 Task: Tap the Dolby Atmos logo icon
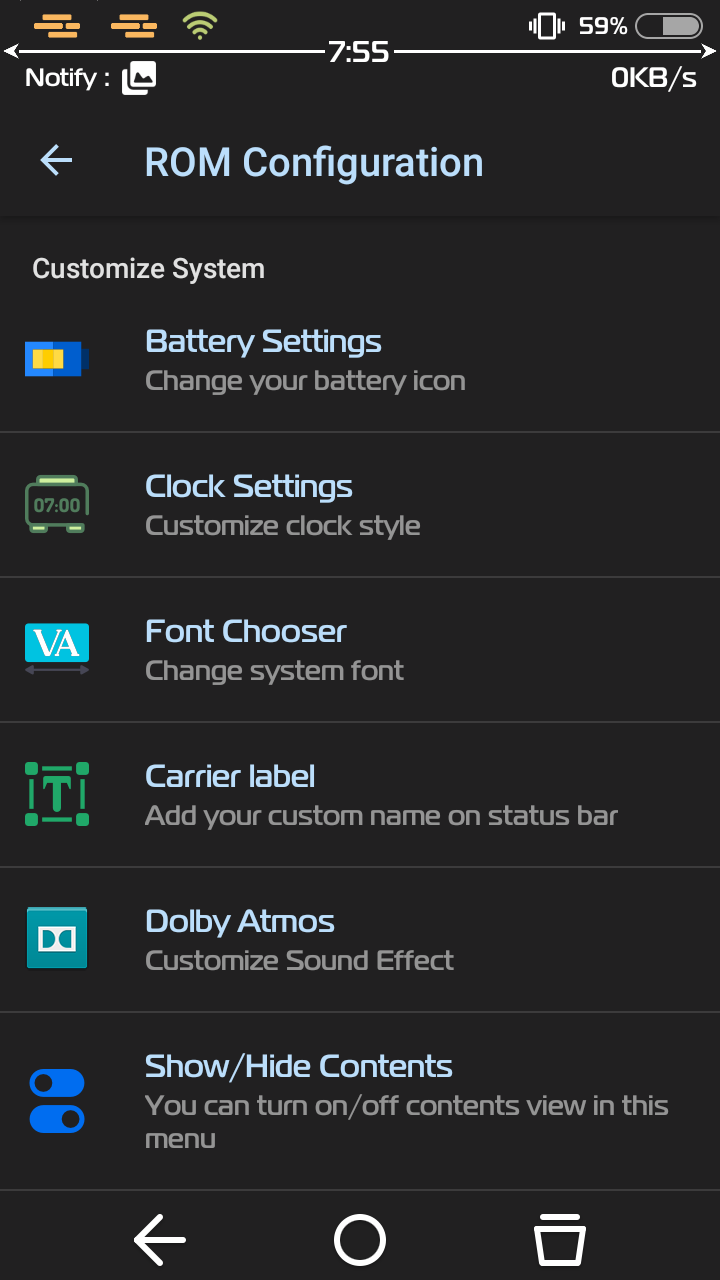click(57, 938)
